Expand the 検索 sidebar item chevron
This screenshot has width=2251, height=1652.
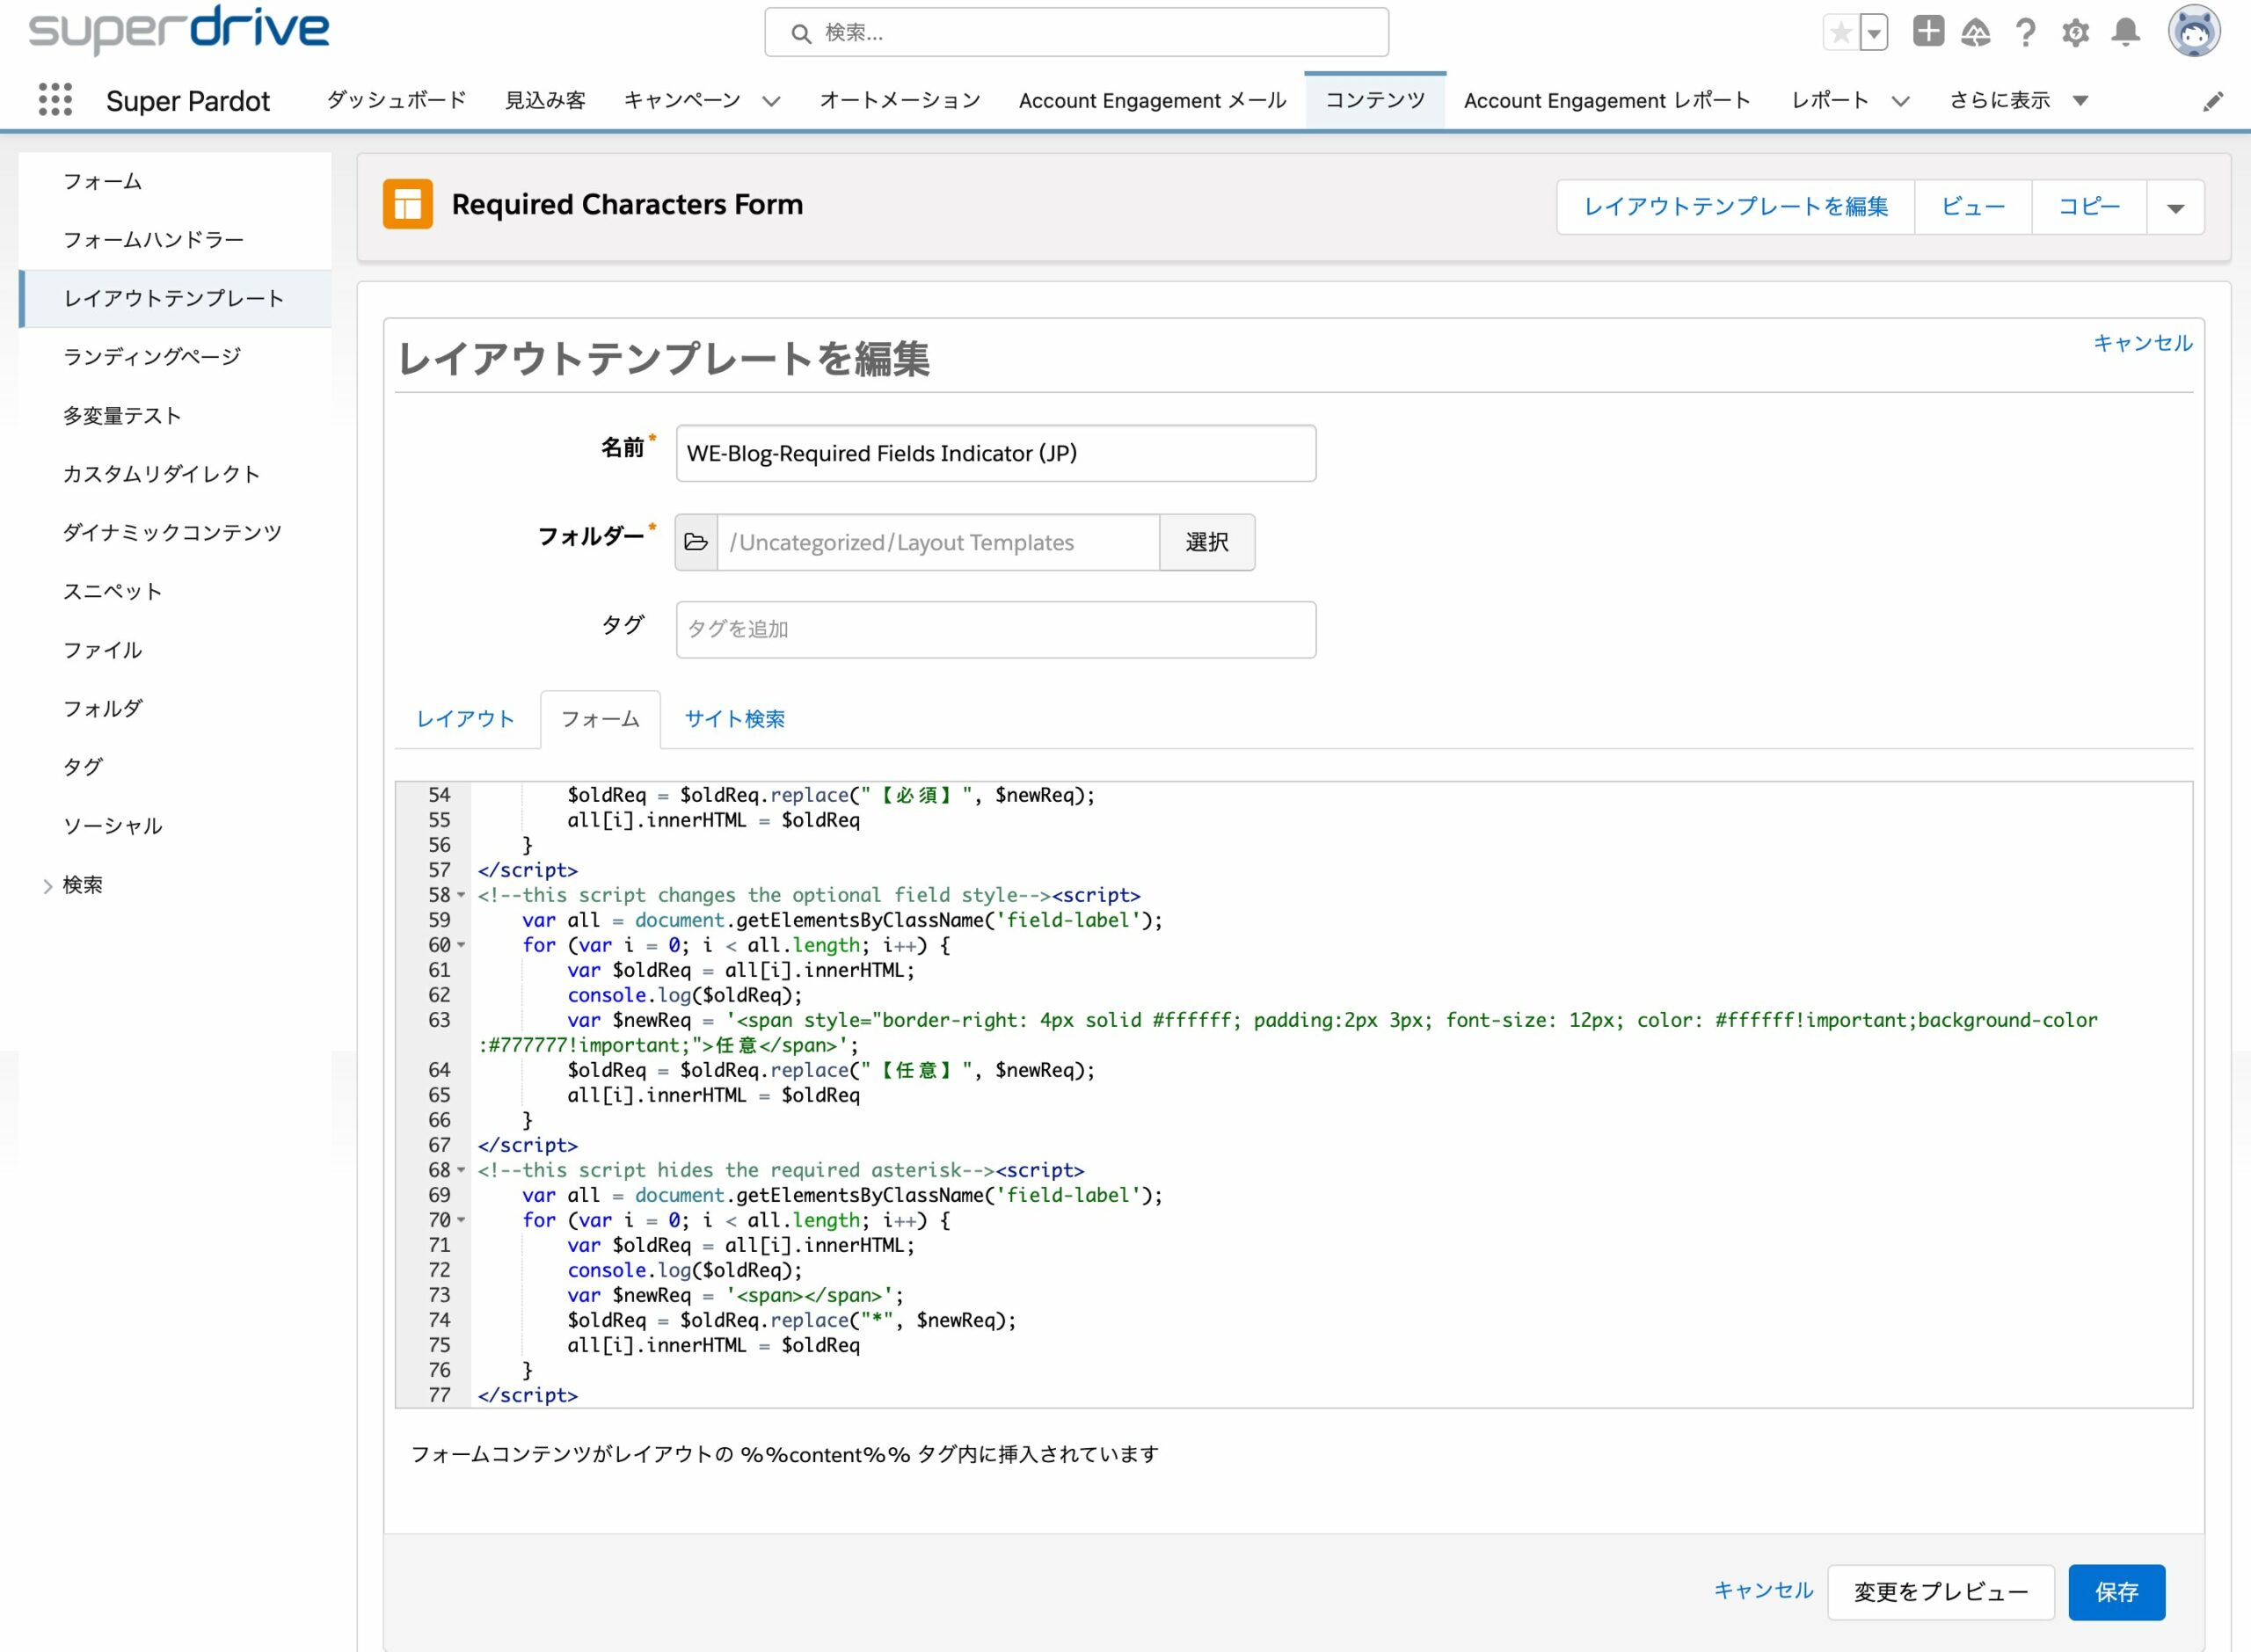point(47,885)
